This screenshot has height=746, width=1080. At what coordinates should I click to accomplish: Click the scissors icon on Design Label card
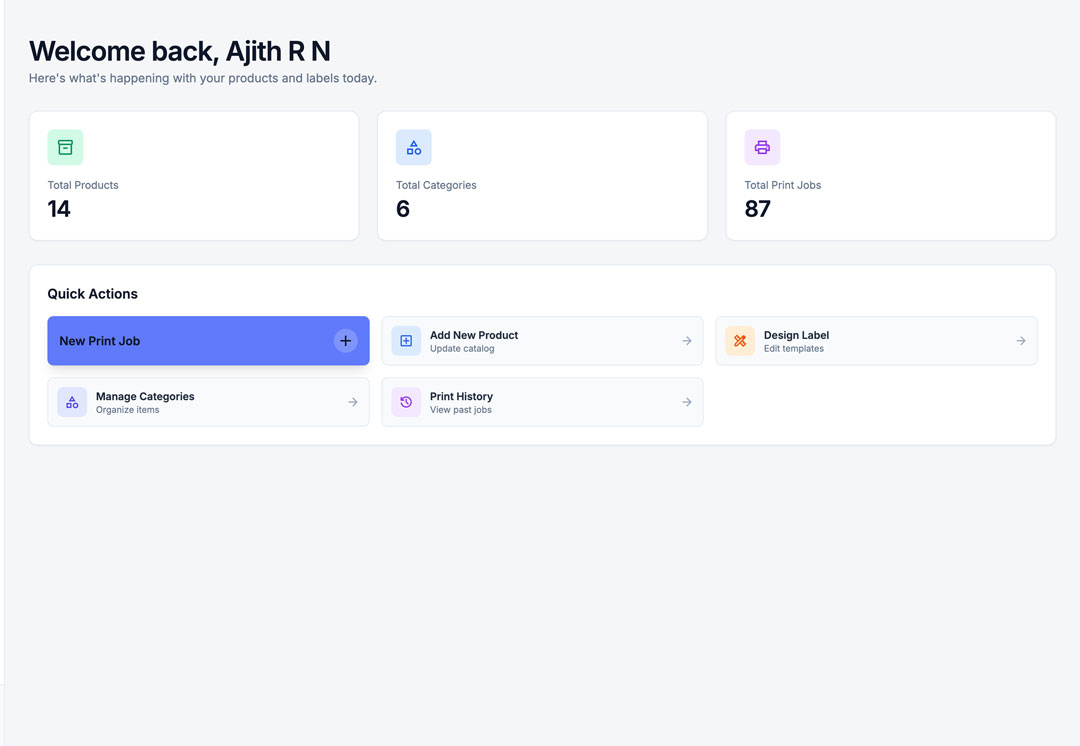(x=739, y=340)
